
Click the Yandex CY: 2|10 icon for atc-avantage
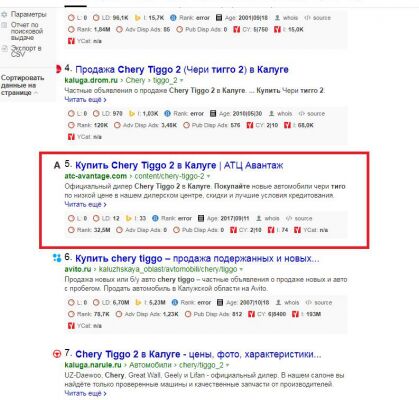point(233,230)
